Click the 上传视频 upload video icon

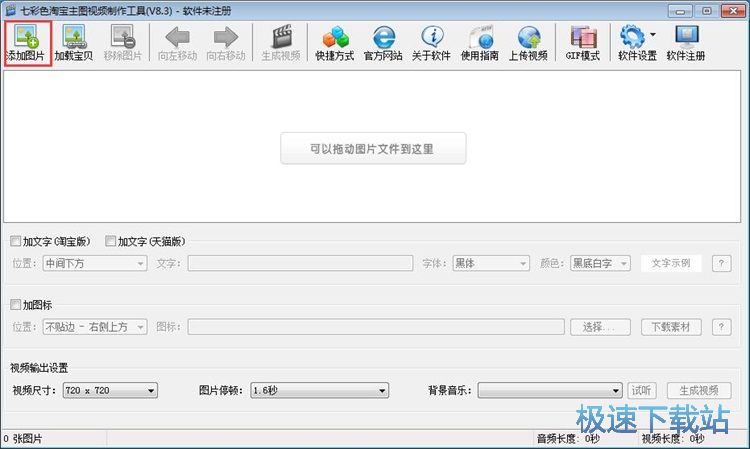click(x=528, y=43)
